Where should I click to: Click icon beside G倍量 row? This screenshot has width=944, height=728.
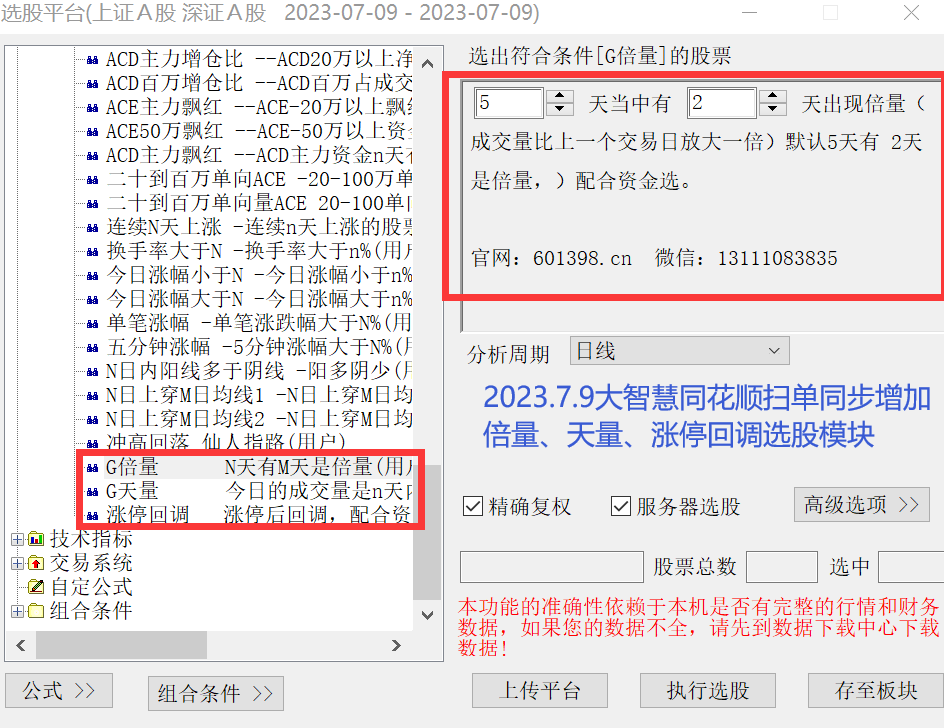pyautogui.click(x=93, y=467)
